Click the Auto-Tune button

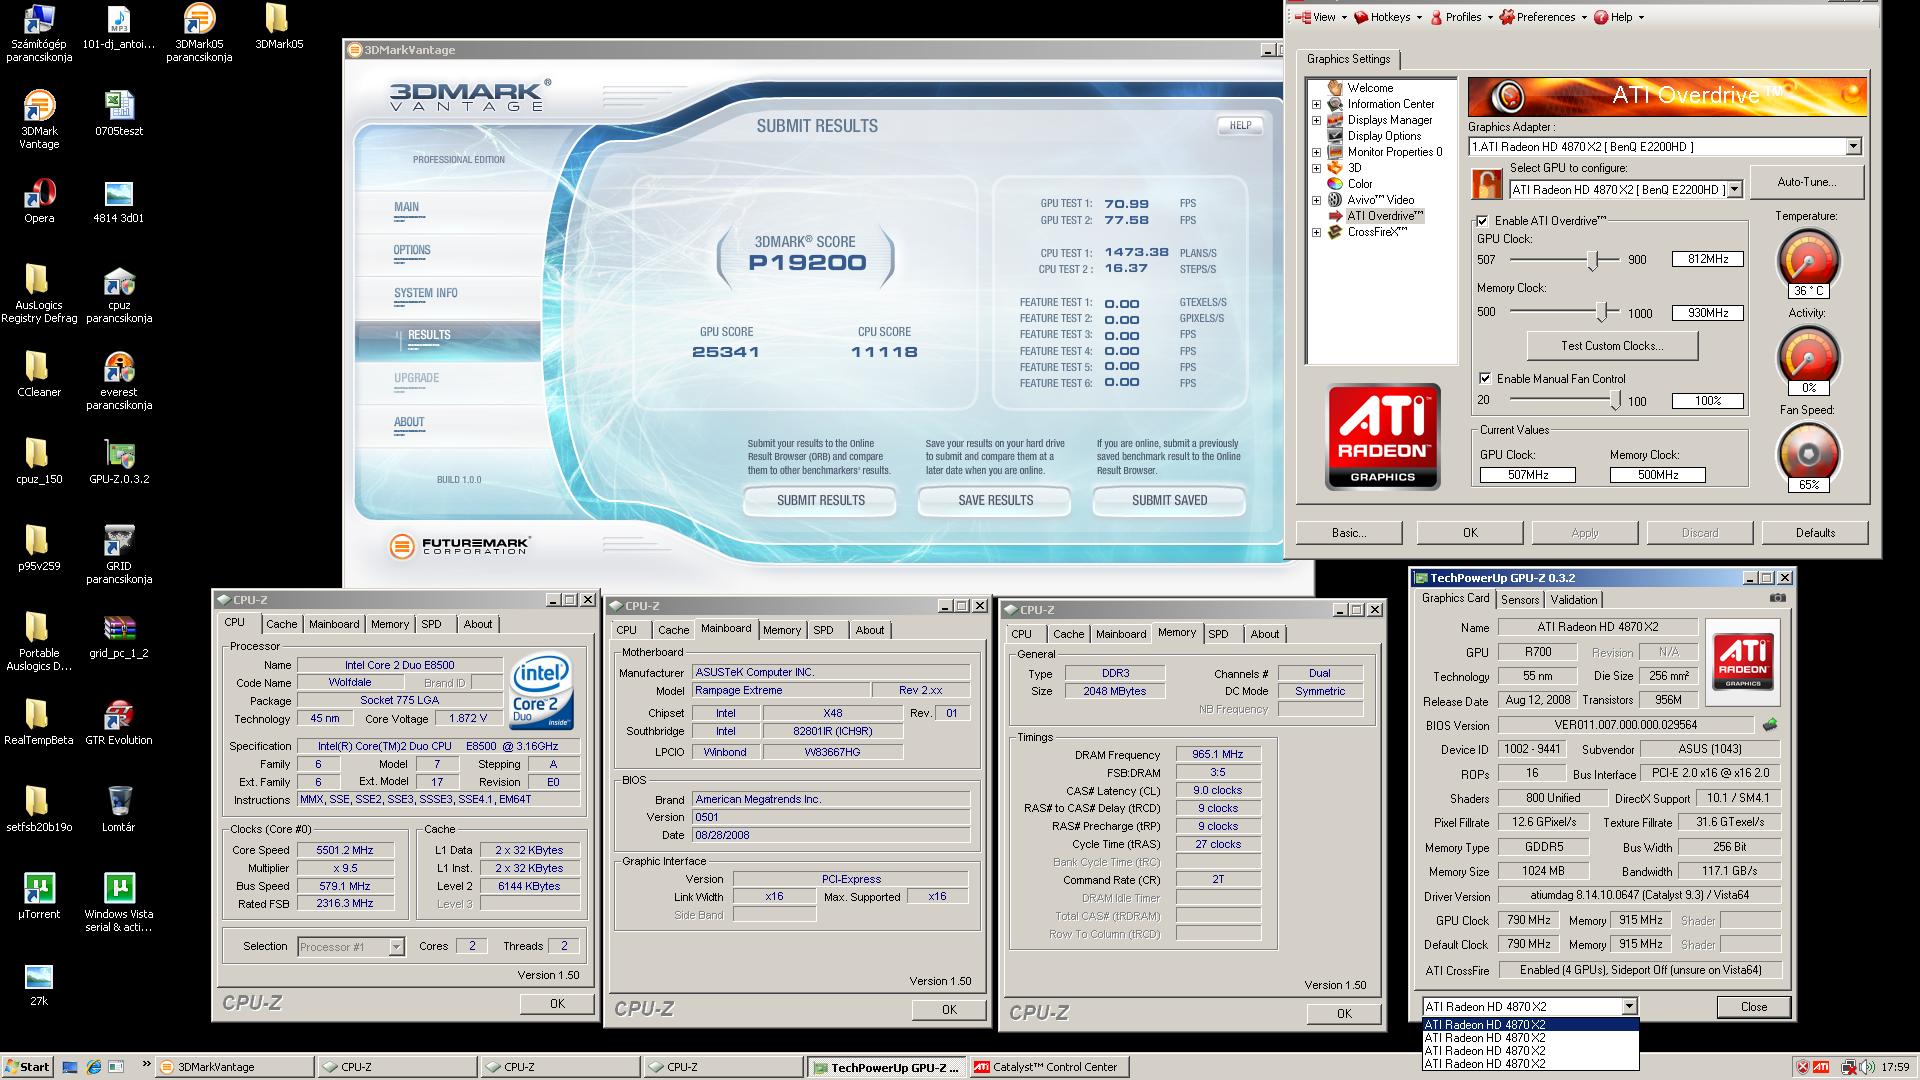1806,182
